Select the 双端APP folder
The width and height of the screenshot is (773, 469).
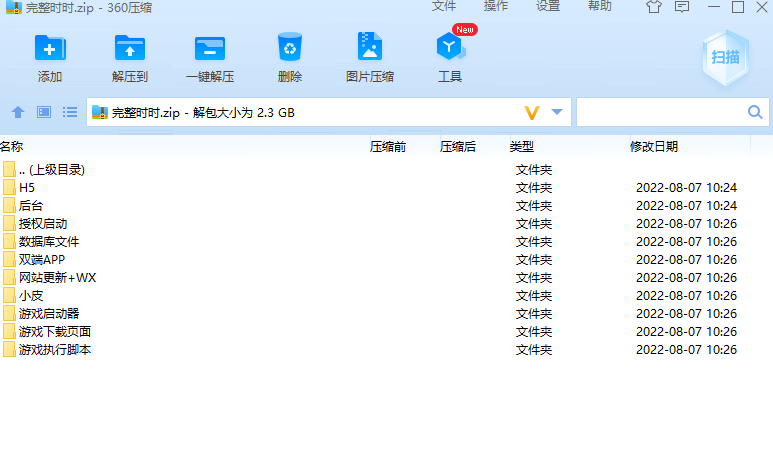coord(386,259)
